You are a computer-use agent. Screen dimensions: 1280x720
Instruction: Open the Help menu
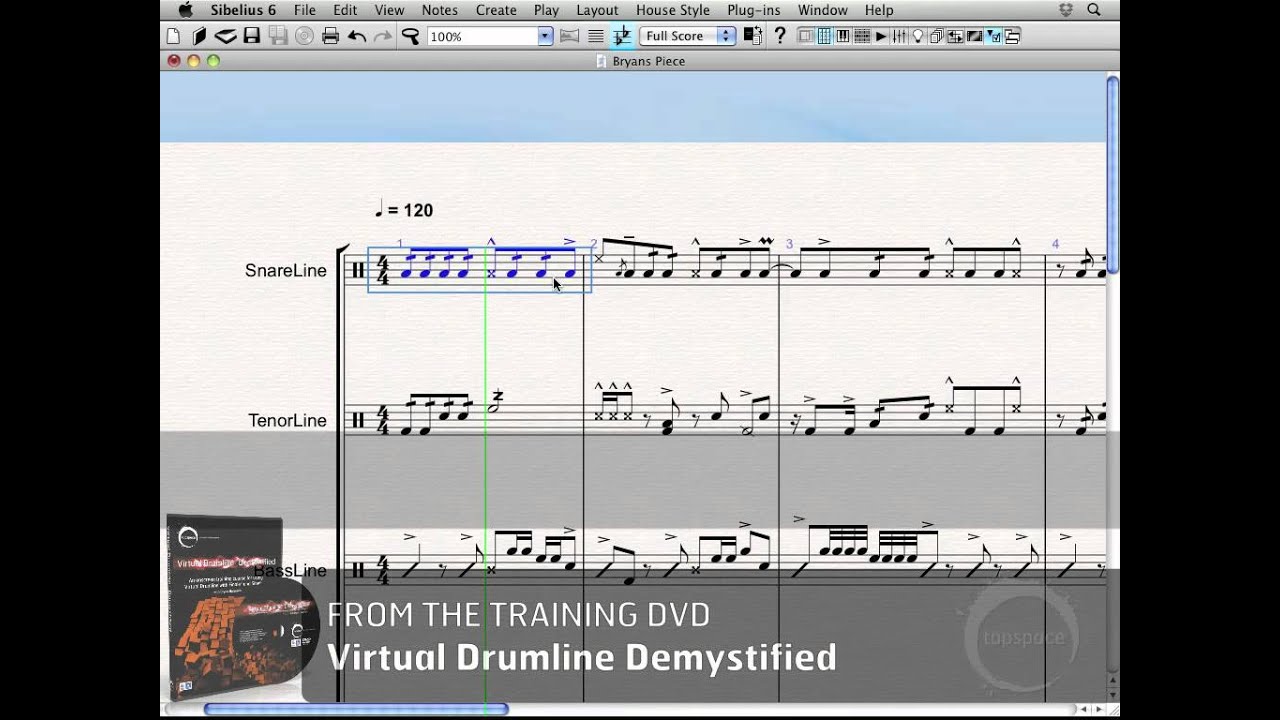[879, 10]
